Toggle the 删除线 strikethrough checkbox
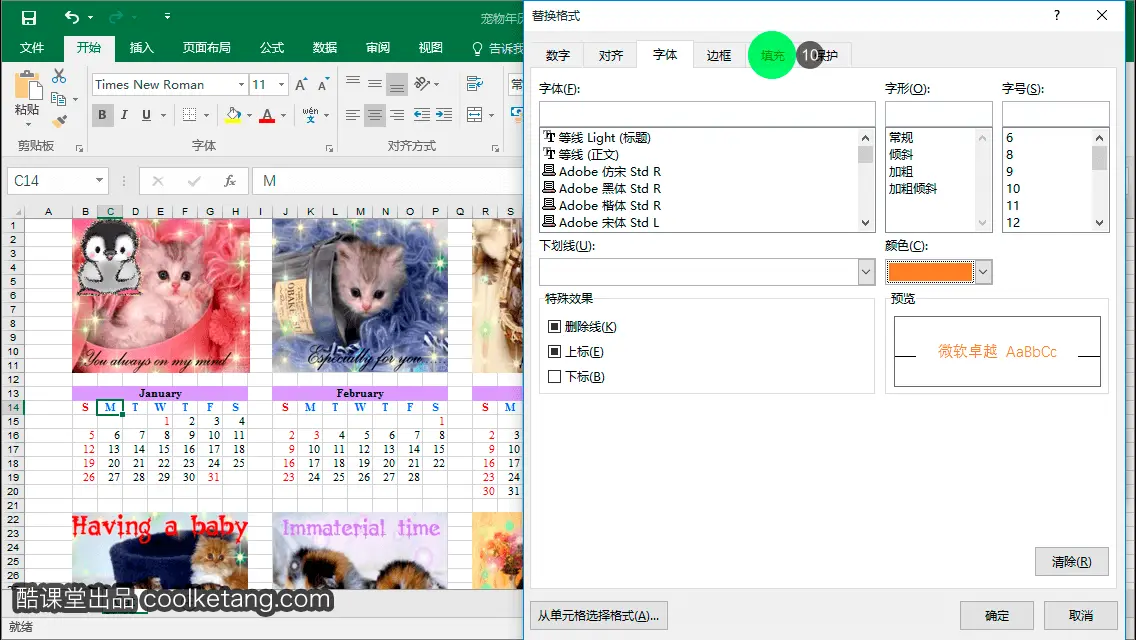The image size is (1136, 640). pos(554,327)
